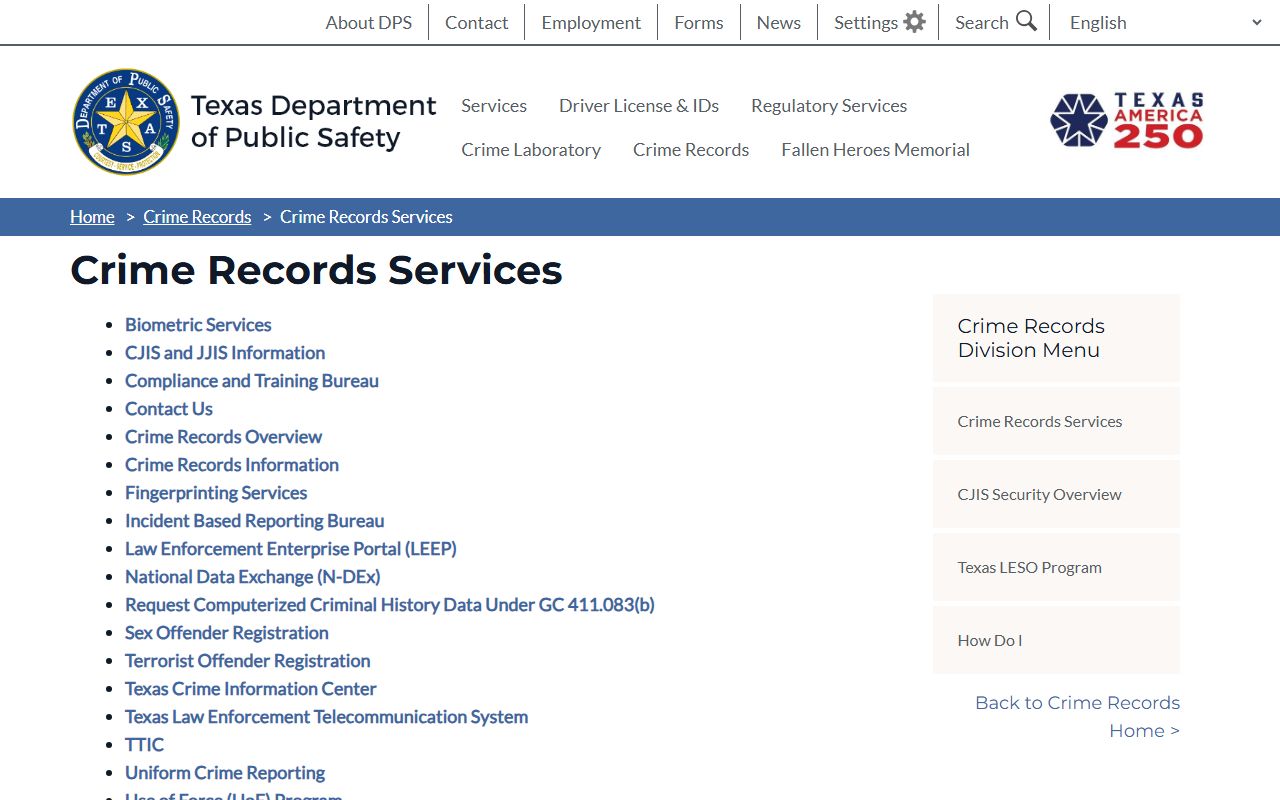Open Fallen Heroes Memorial navigation item
Image resolution: width=1280 pixels, height=800 pixels.
[876, 149]
